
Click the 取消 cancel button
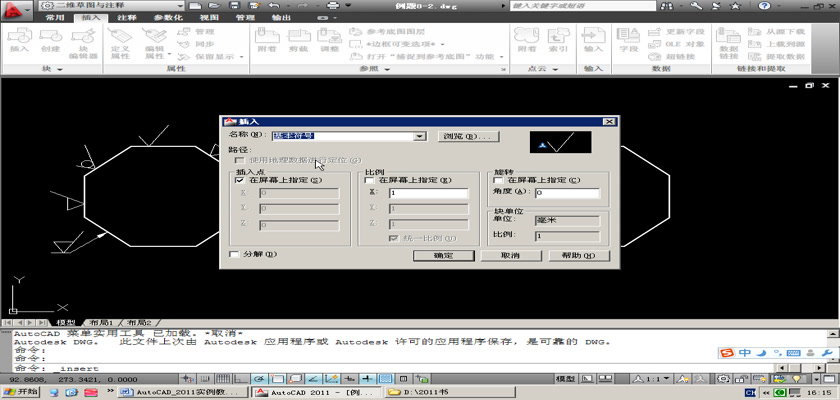click(511, 255)
